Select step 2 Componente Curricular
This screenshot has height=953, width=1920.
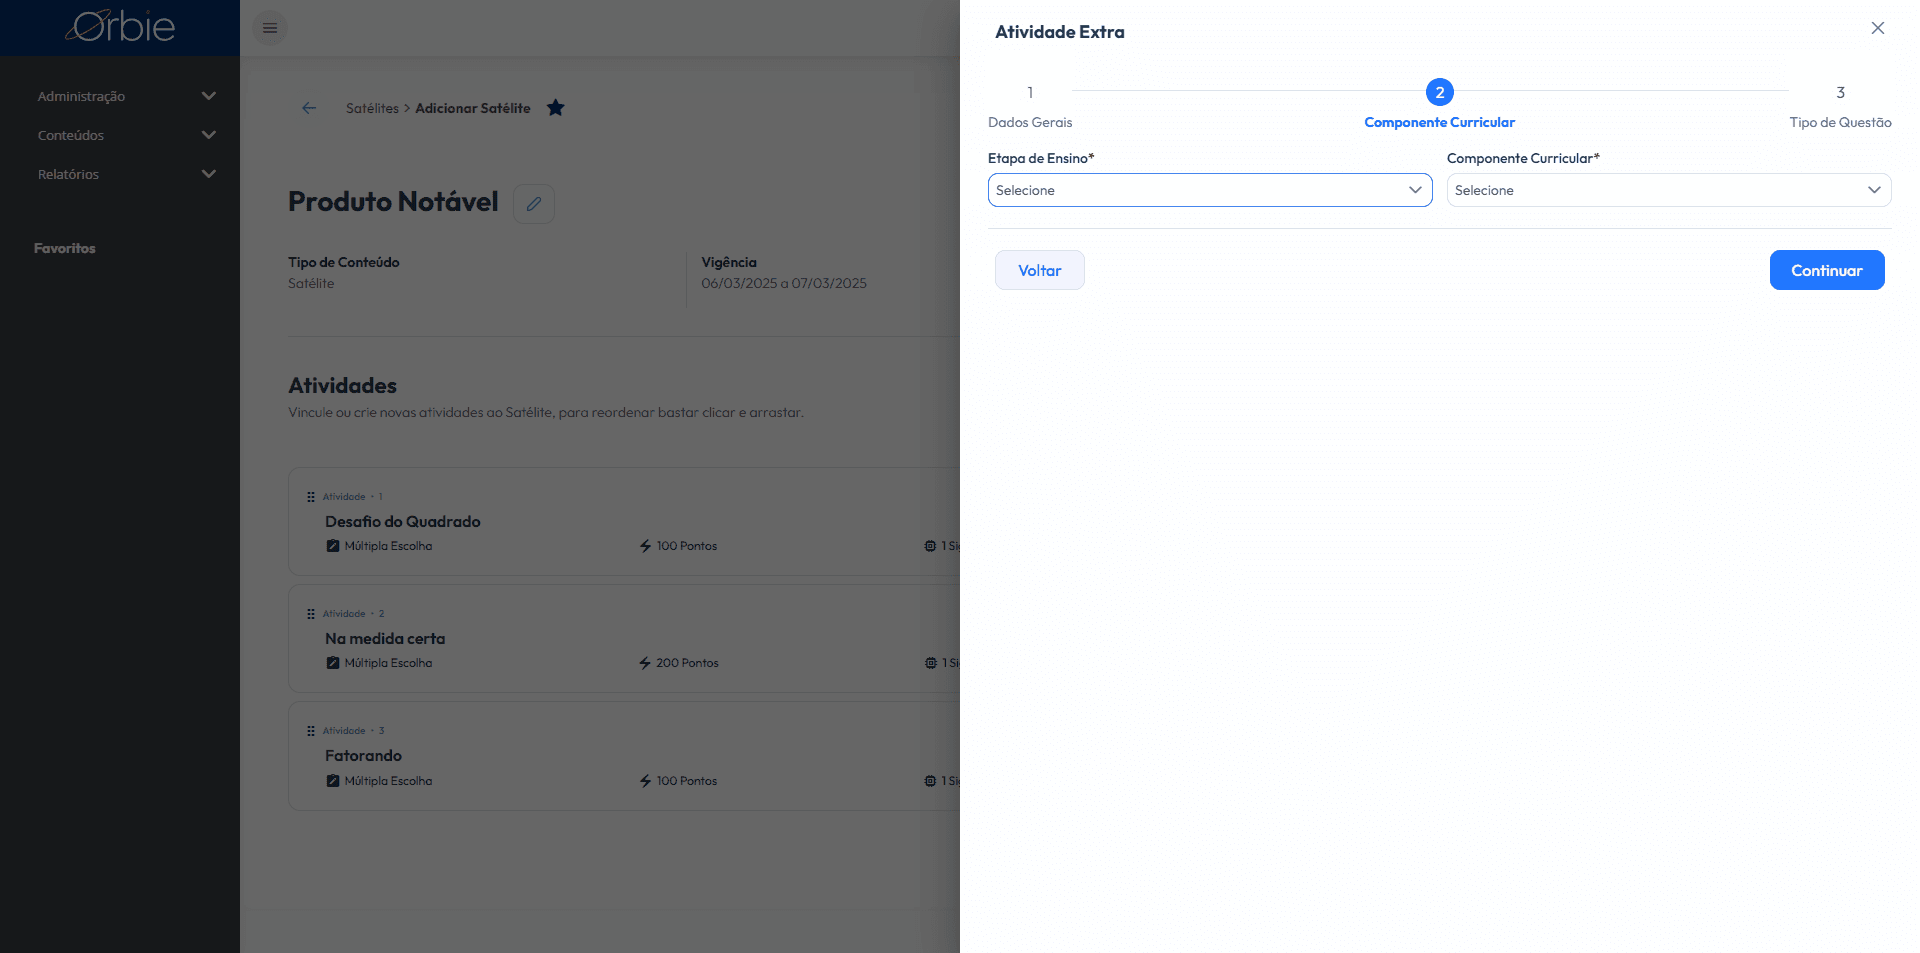click(x=1440, y=105)
